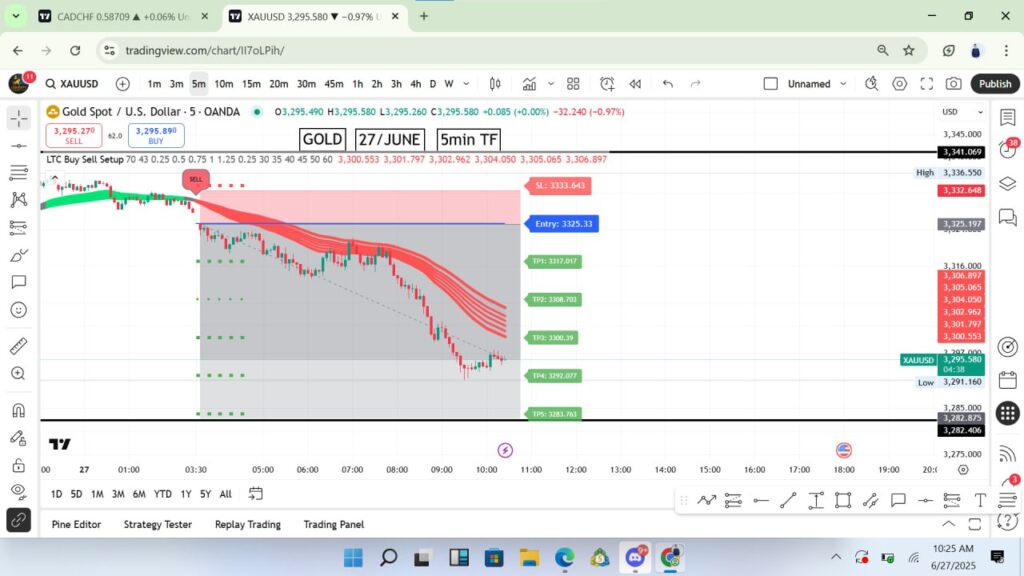Open Windows Start menu
This screenshot has width=1024, height=576.
(353, 557)
